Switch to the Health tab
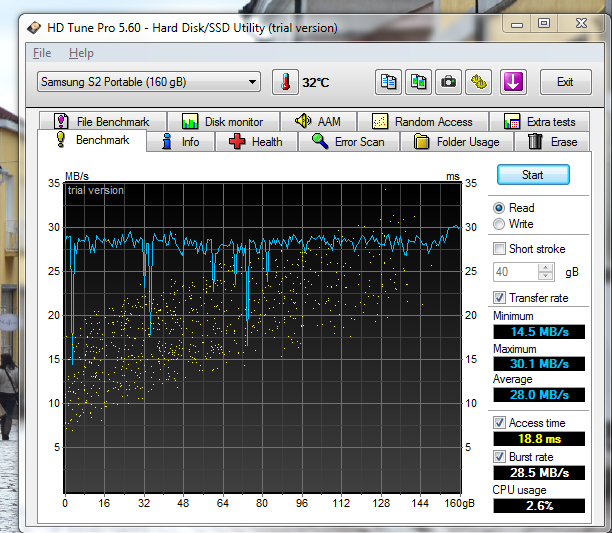612x533 pixels. (x=256, y=142)
